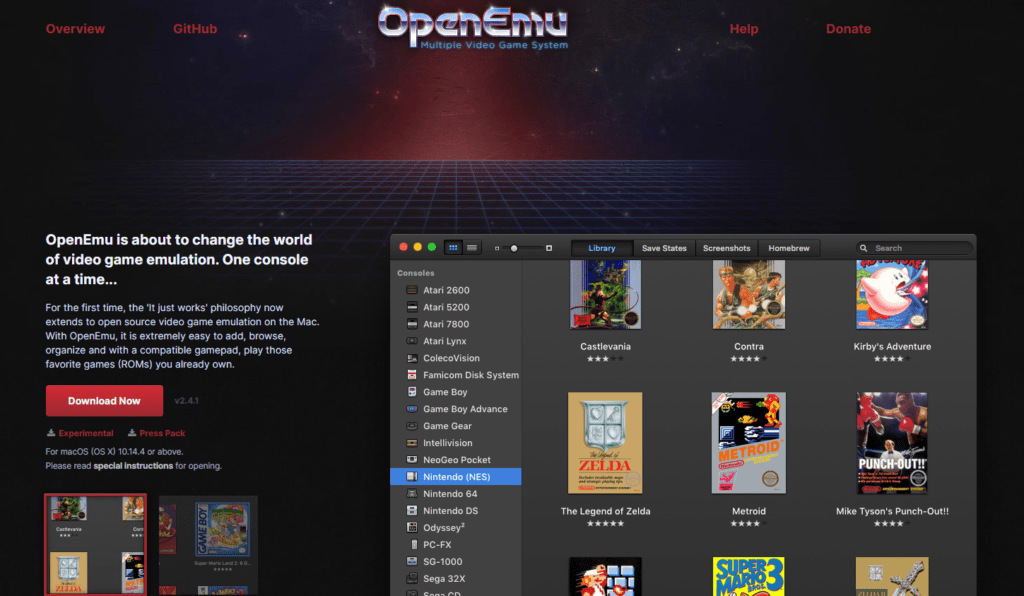Click the 'v2.4.1' version text

[186, 401]
